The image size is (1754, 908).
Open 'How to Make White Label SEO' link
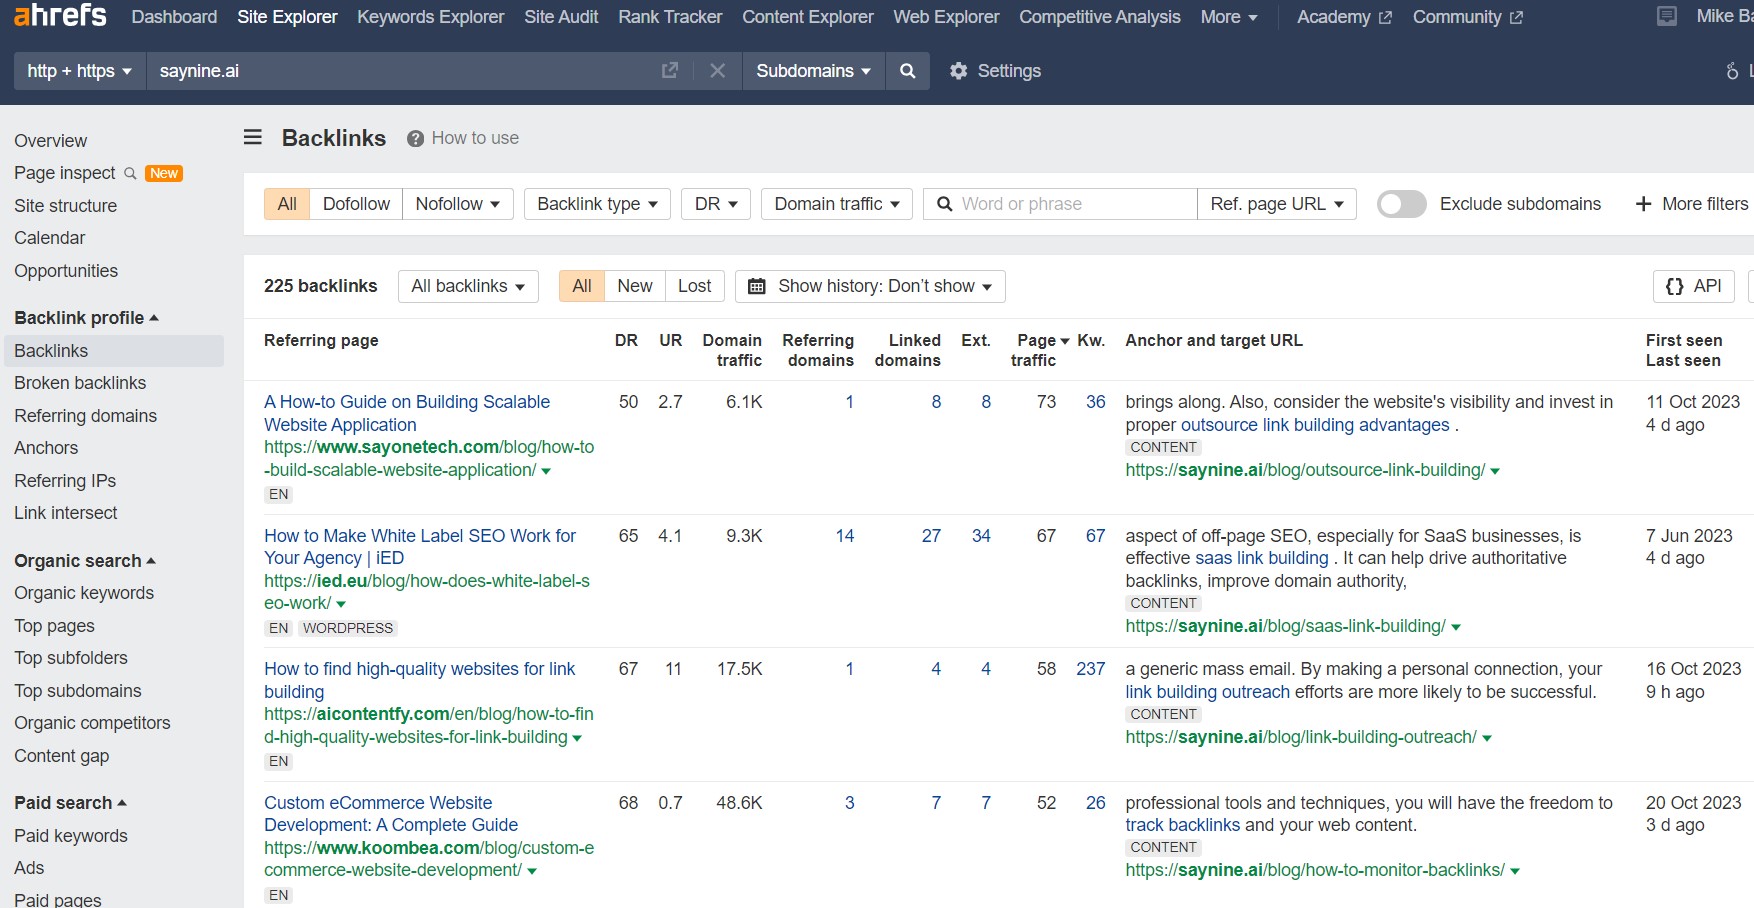click(420, 547)
